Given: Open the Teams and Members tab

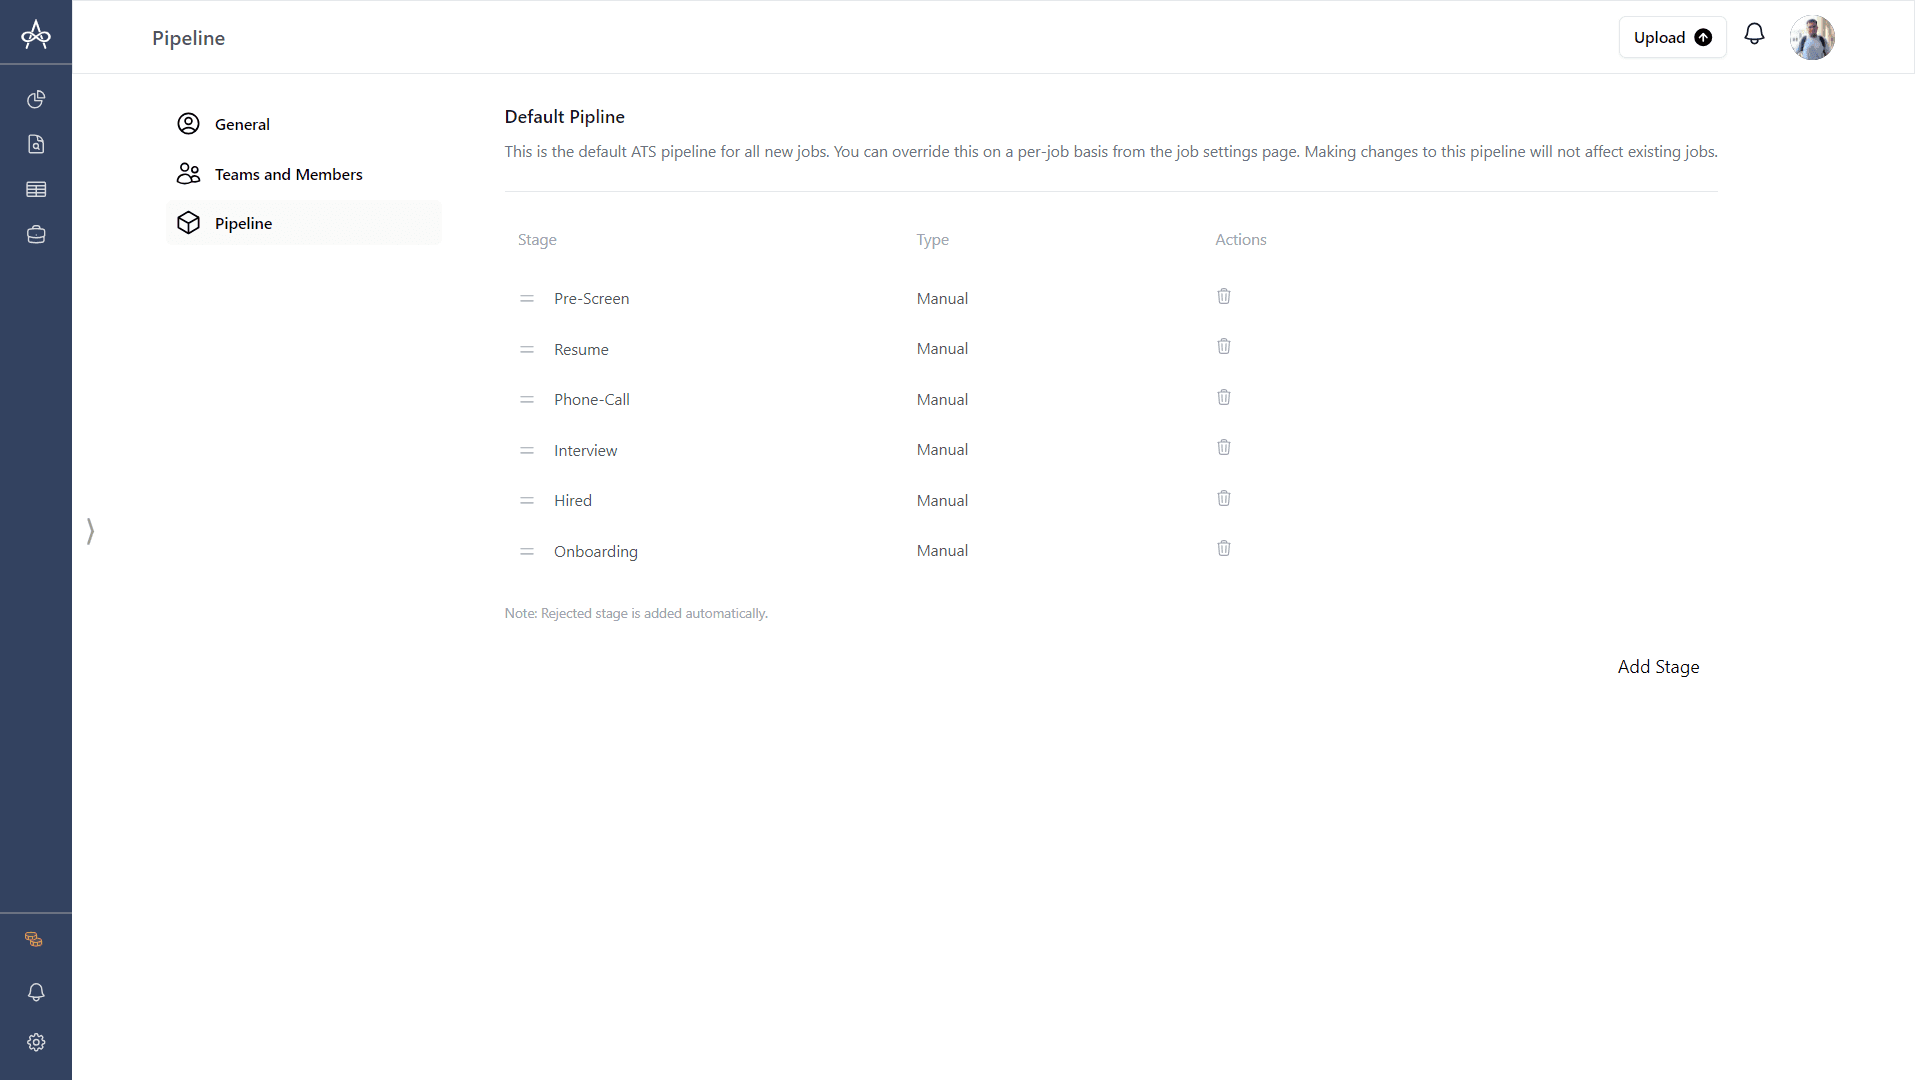Looking at the screenshot, I should [288, 174].
